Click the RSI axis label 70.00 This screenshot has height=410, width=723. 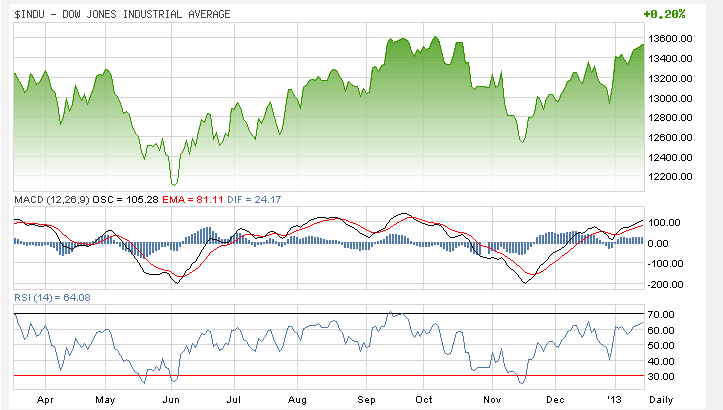661,315
